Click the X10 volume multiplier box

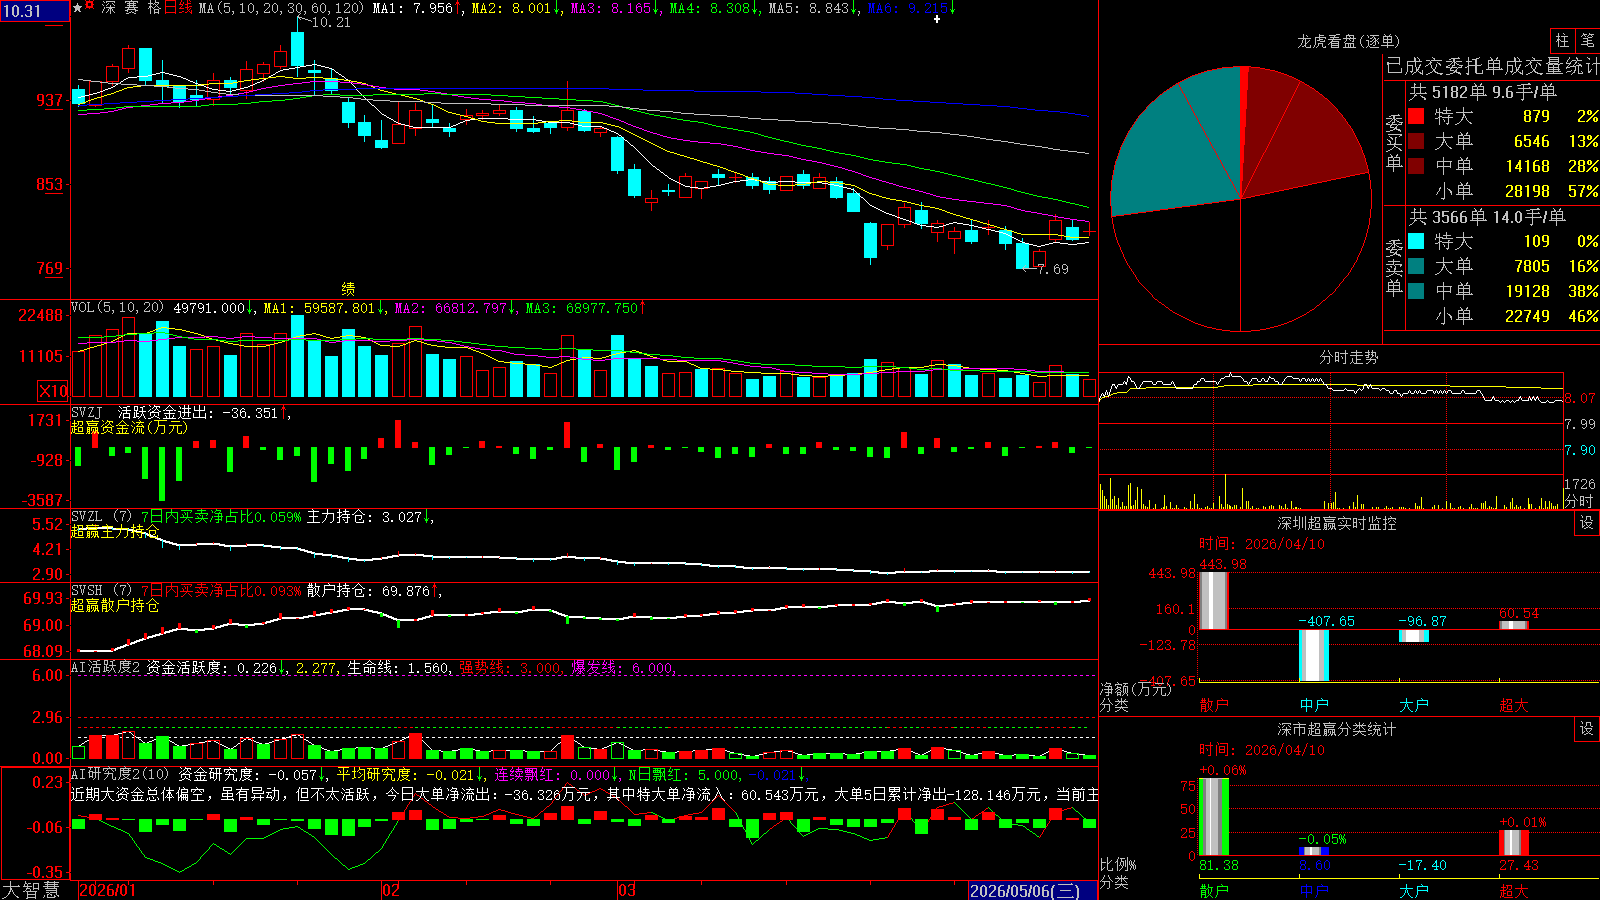pos(53,391)
